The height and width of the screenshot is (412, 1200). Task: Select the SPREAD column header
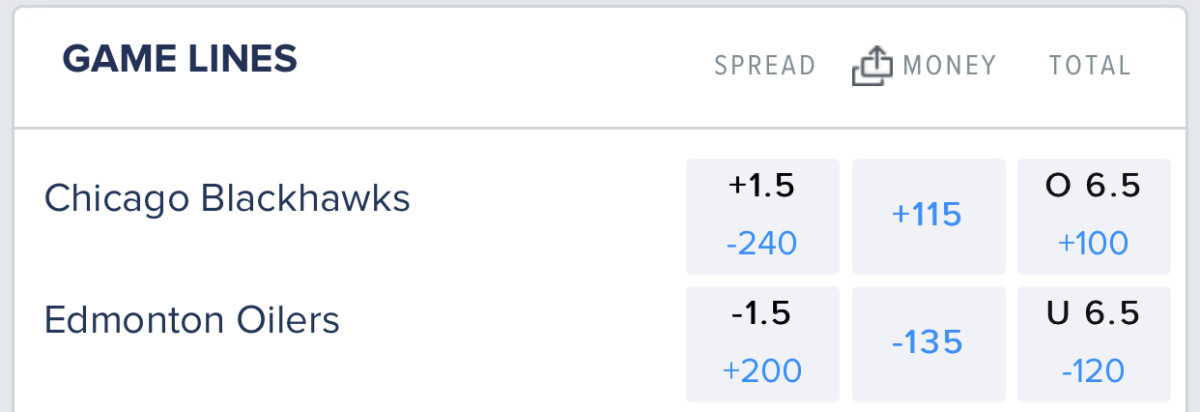coord(765,66)
